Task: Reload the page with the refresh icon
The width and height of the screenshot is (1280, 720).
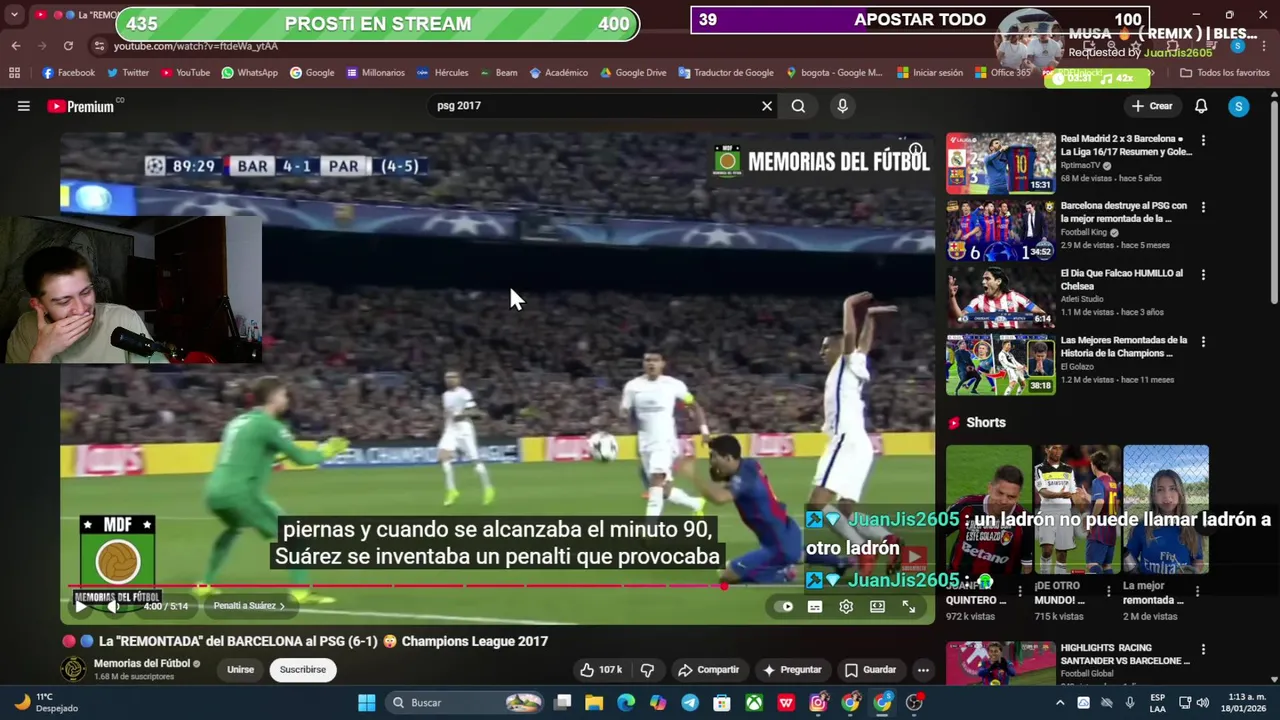Action: point(68,46)
